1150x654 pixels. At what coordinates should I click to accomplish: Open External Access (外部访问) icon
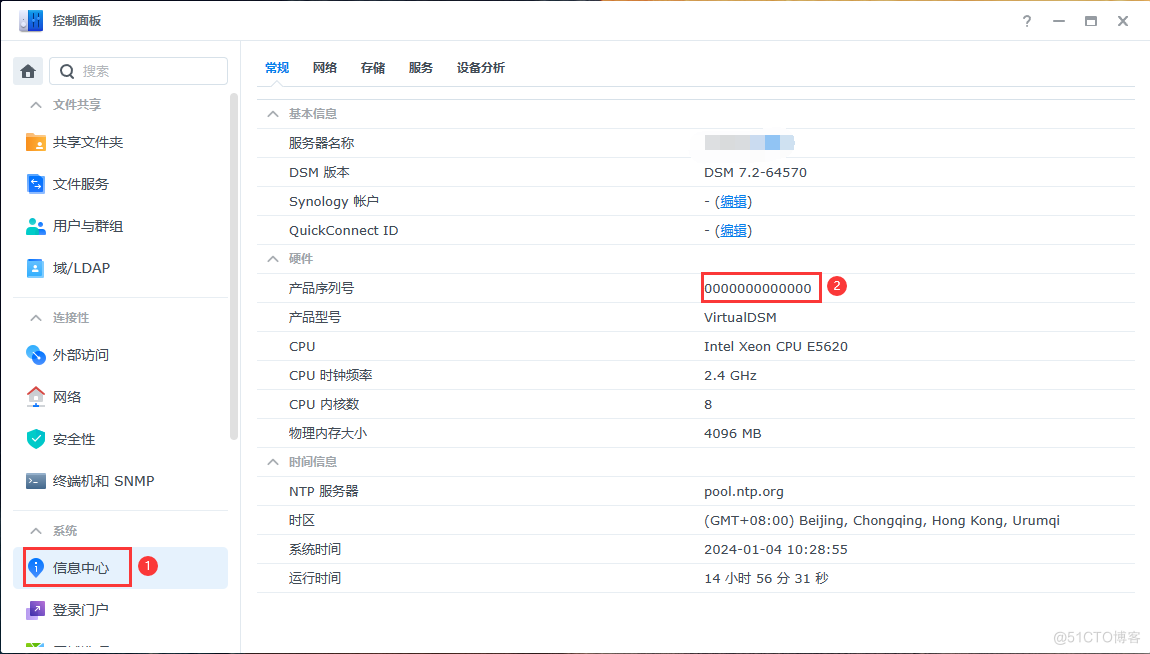35,355
